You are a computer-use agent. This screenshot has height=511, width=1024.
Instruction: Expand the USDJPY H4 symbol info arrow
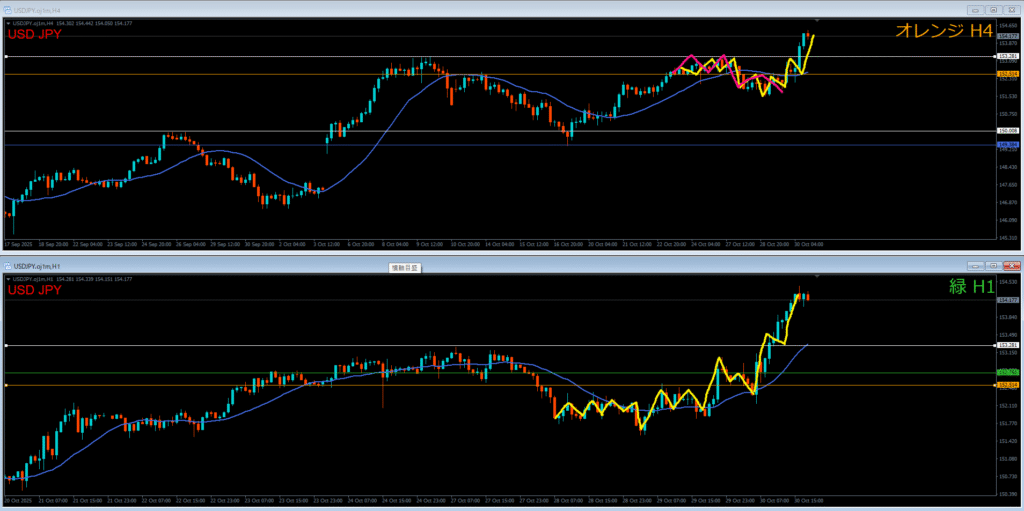click(x=8, y=21)
